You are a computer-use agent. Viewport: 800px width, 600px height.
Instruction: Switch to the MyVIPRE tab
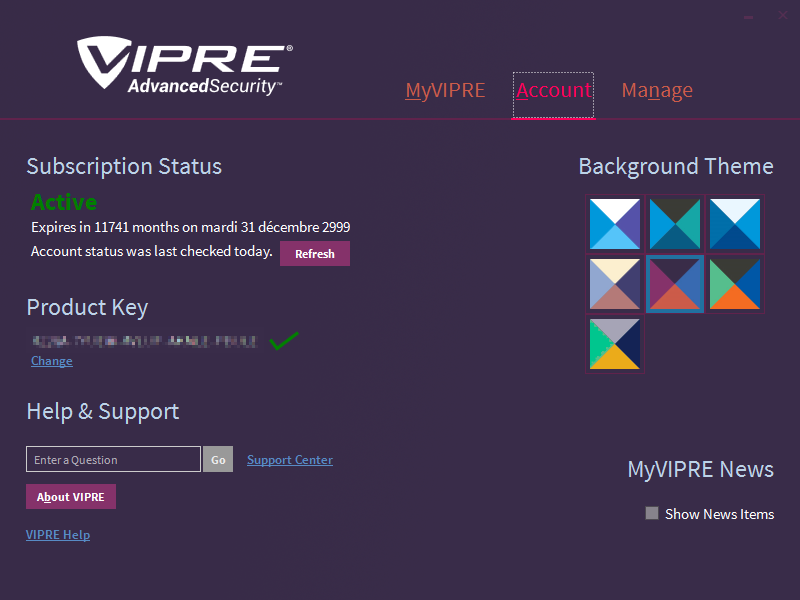[x=445, y=90]
